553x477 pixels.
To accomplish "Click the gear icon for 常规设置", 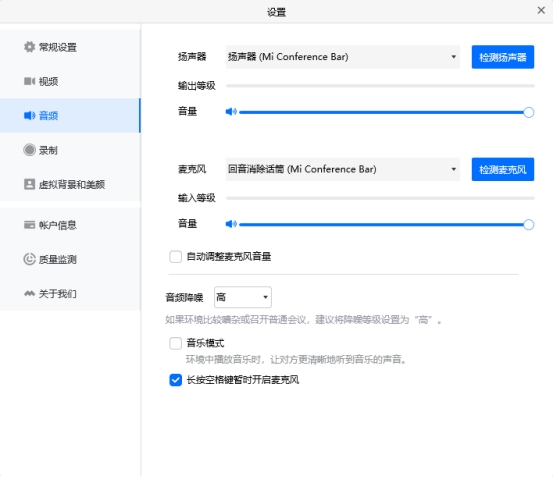I will pos(29,47).
